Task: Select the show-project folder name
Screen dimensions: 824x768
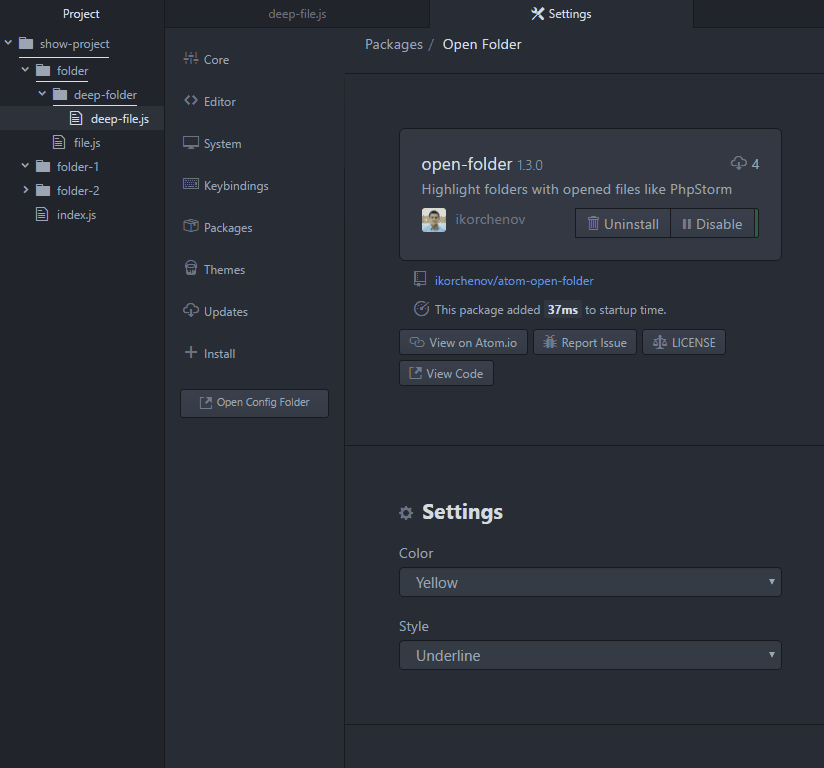Action: tap(75, 44)
